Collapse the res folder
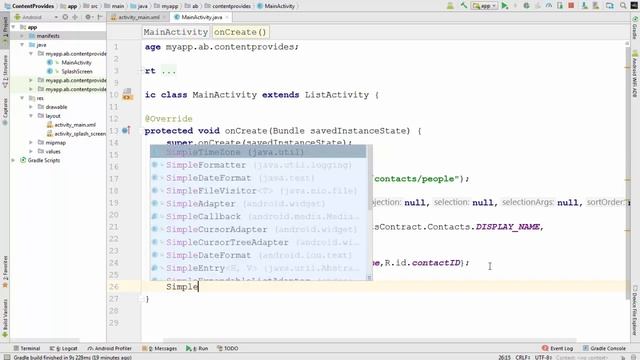Viewport: 640px width, 360px height. 22,98
